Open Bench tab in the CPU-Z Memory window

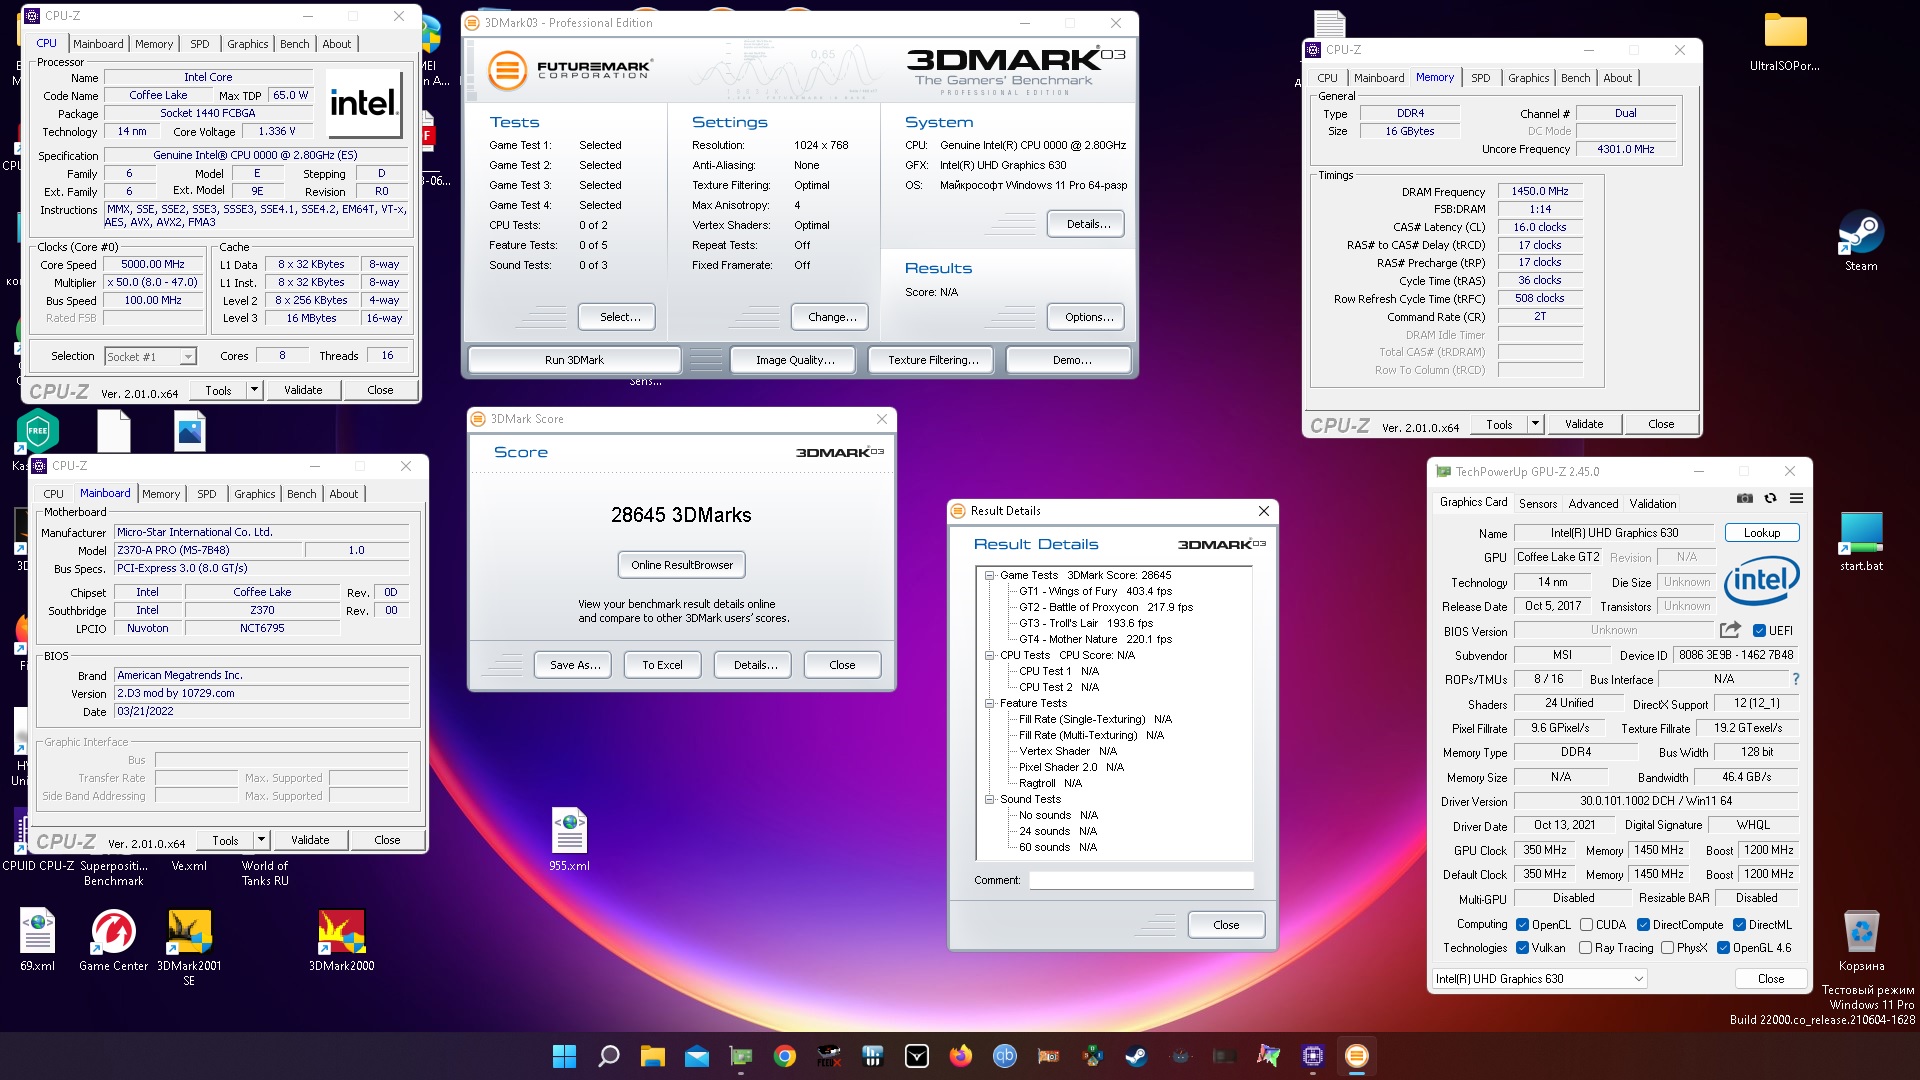(1575, 78)
